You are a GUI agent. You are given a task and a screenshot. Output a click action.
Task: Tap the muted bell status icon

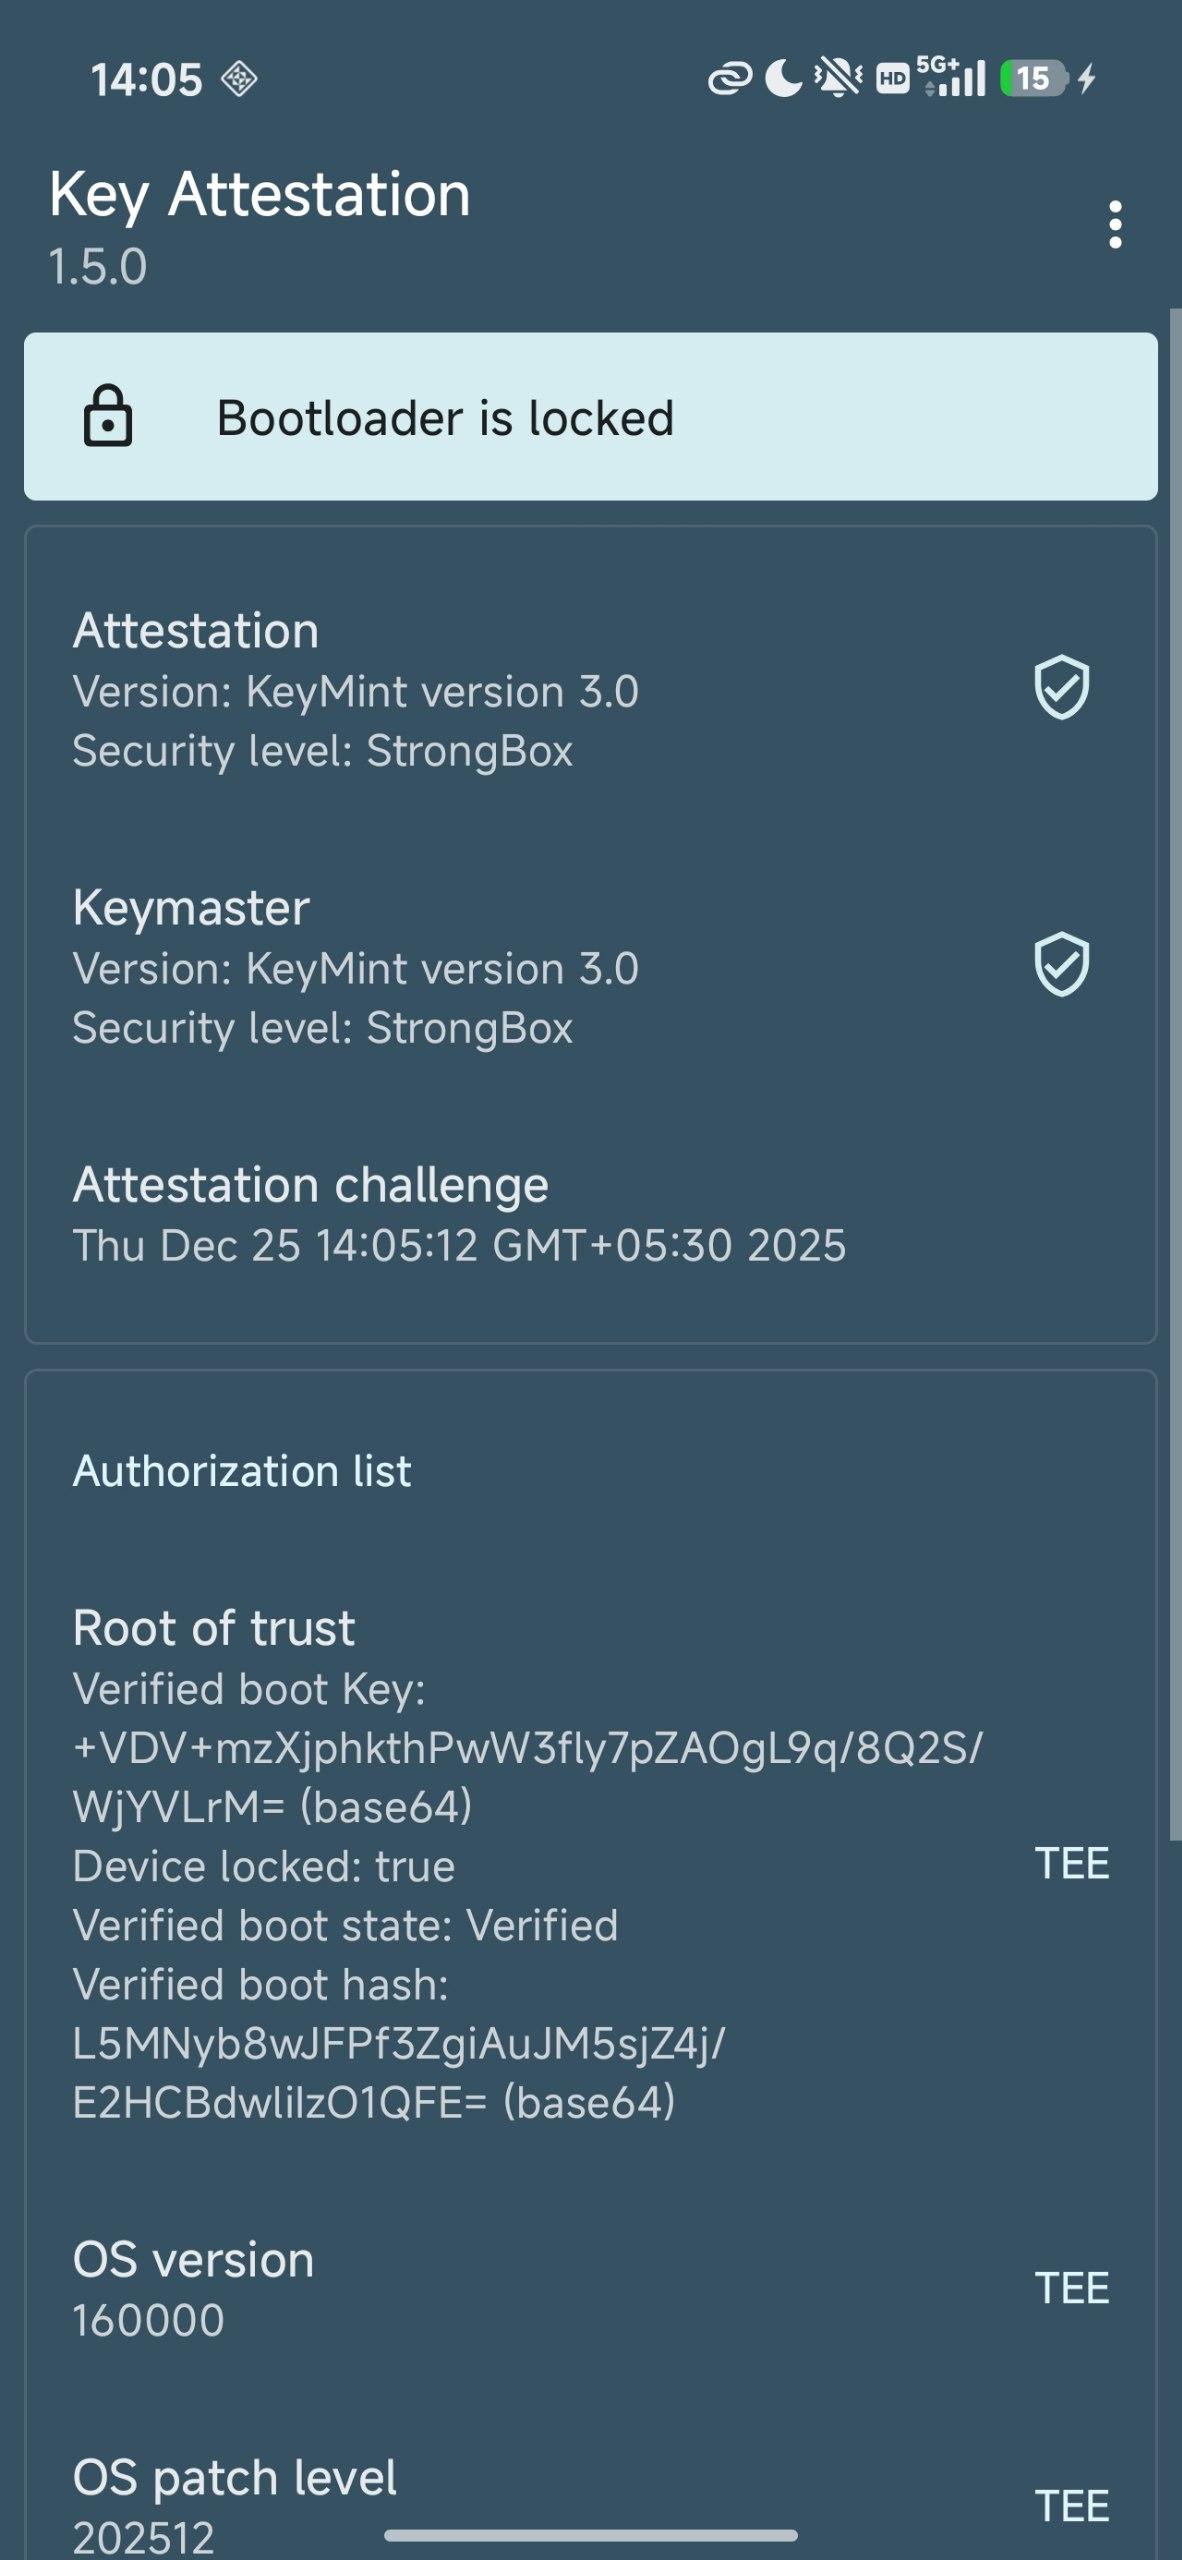[x=838, y=78]
